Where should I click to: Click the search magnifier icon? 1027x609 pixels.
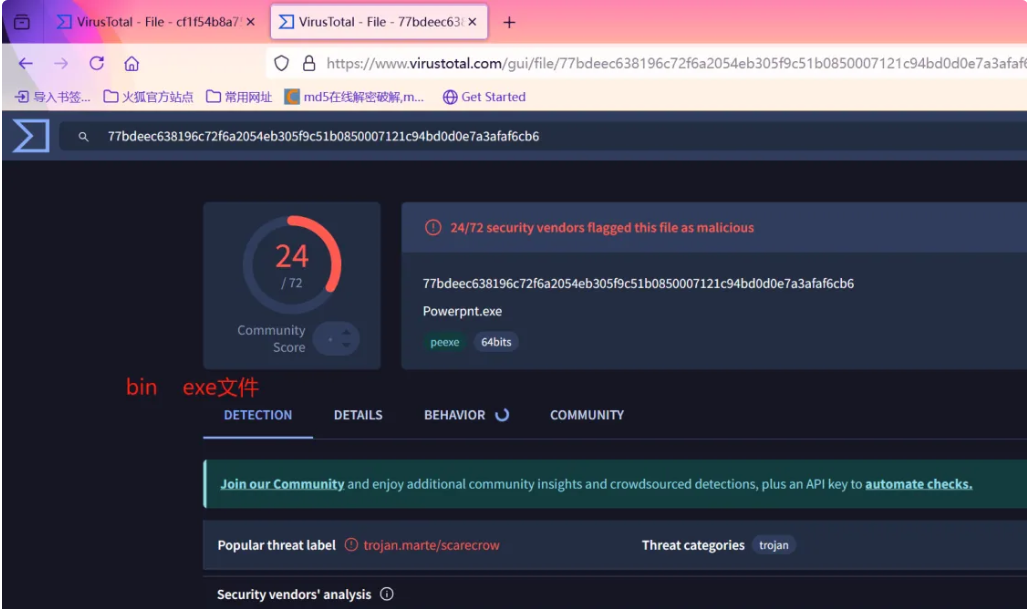click(83, 136)
